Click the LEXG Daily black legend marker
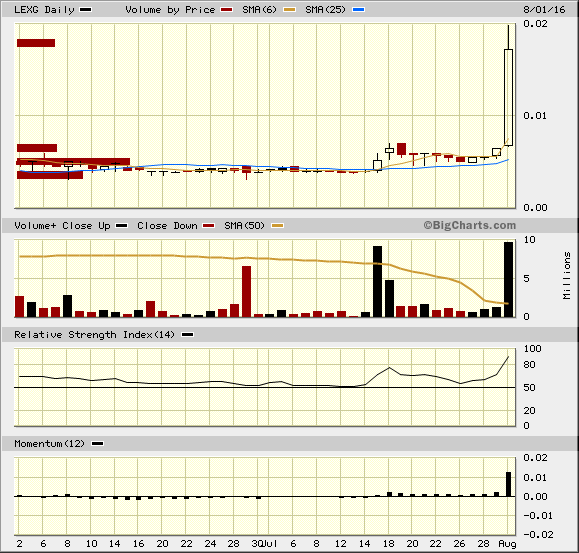Image resolution: width=579 pixels, height=553 pixels. (86, 10)
